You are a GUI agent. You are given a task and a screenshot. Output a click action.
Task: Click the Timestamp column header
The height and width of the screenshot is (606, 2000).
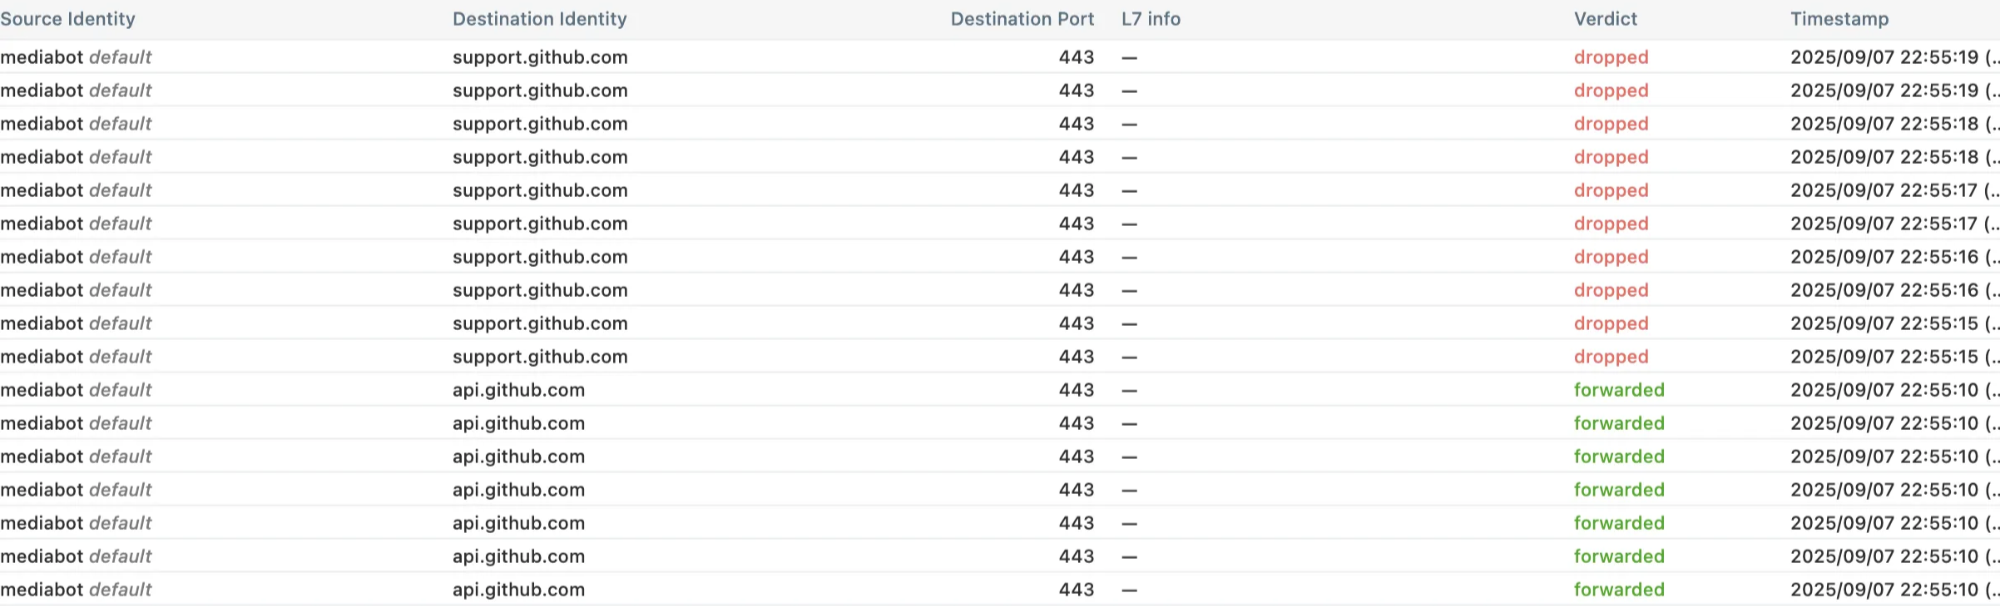click(1839, 19)
